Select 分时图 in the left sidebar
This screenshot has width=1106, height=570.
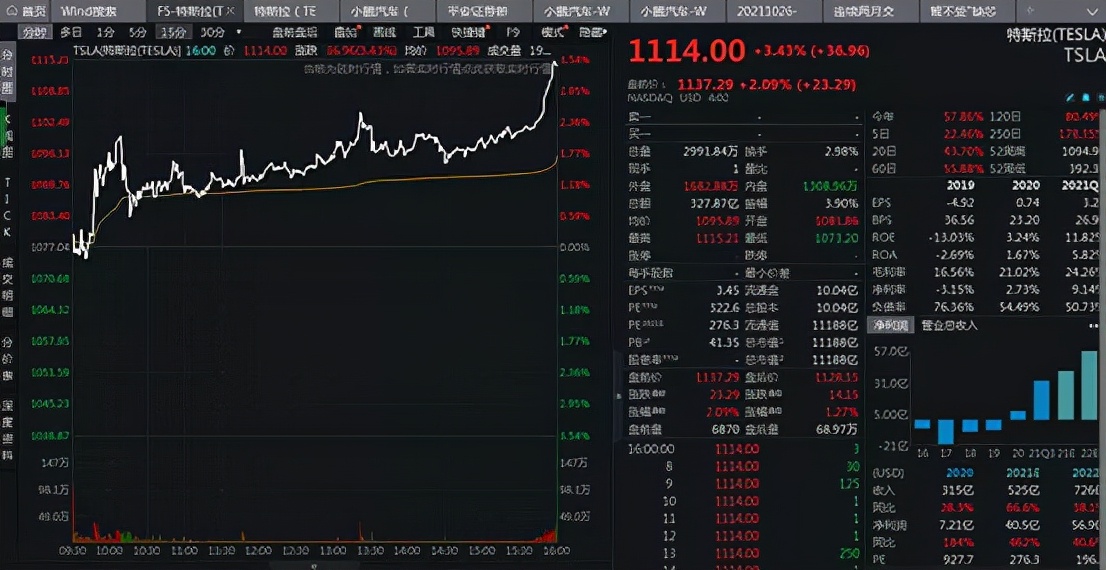pyautogui.click(x=7, y=68)
